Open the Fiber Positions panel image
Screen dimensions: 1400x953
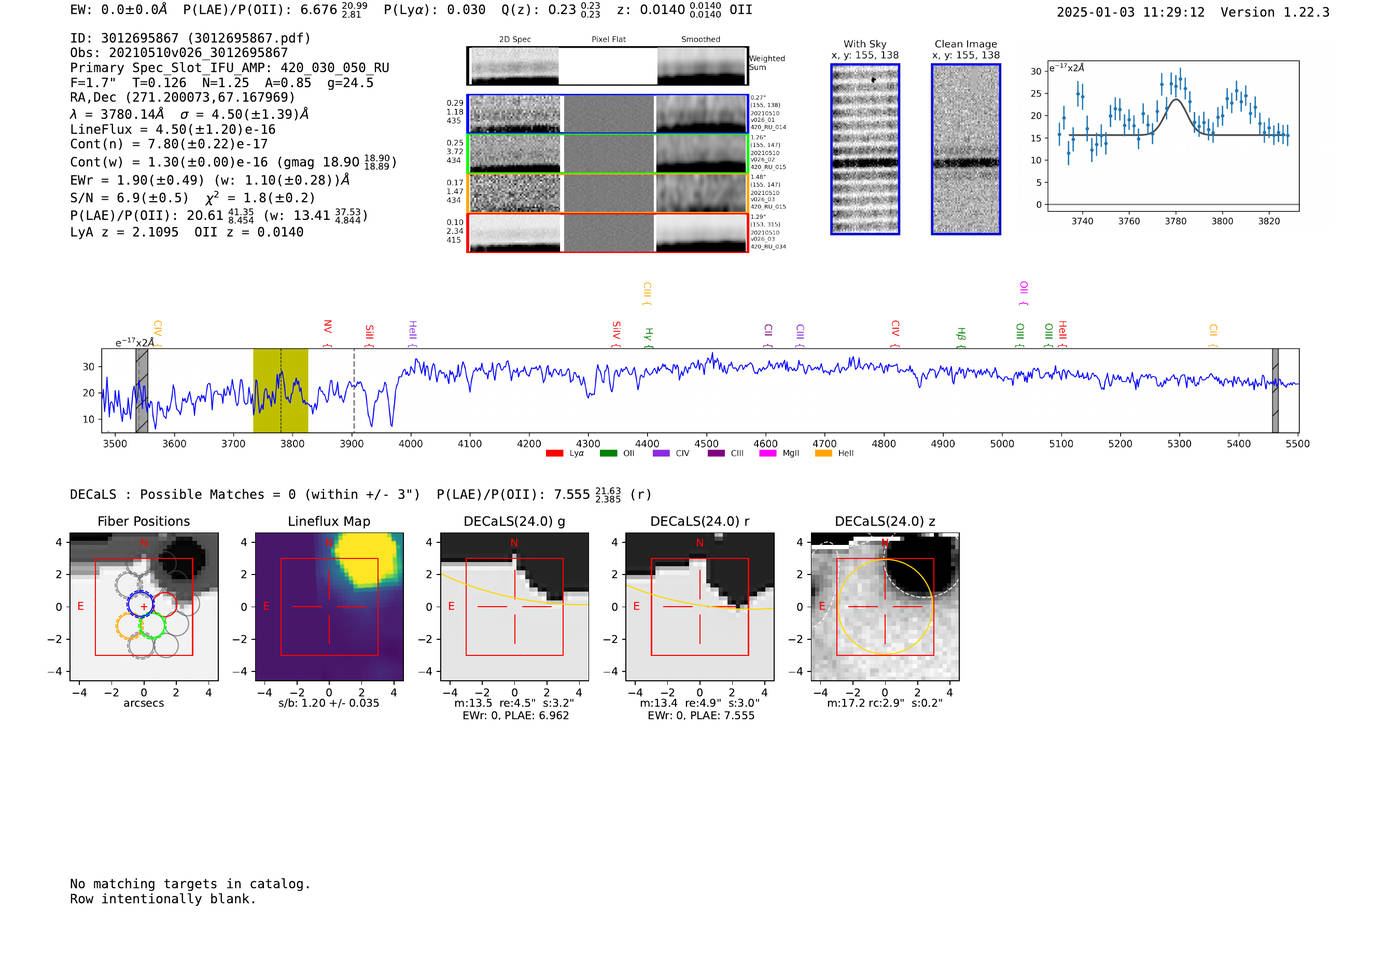tap(144, 607)
